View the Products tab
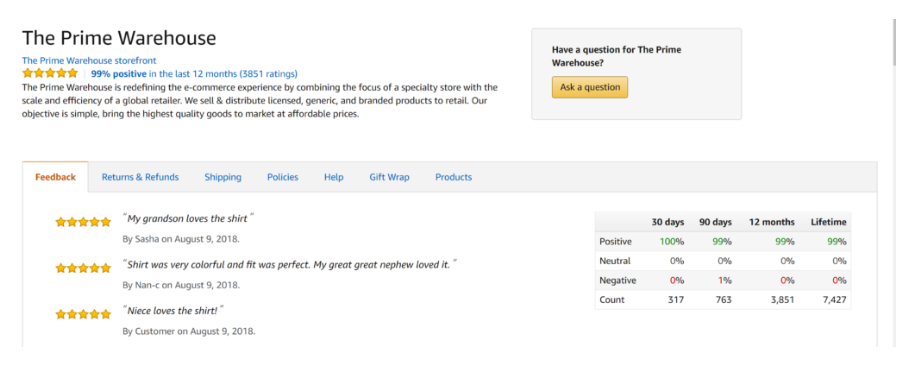This screenshot has width=905, height=367. [454, 177]
